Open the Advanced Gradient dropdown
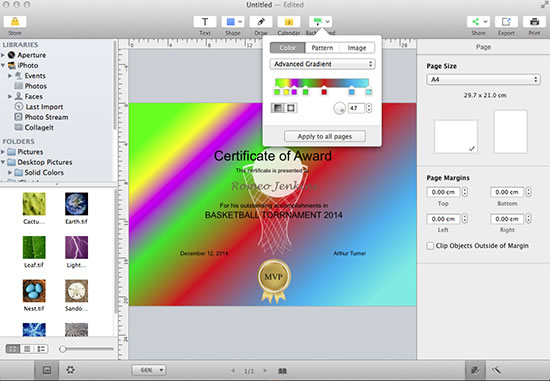Screen dimensions: 550x381 [322, 64]
